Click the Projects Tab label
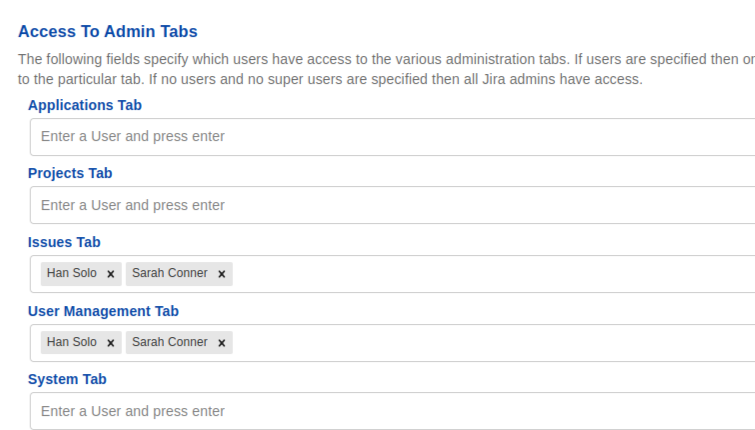The width and height of the screenshot is (755, 430). (70, 173)
